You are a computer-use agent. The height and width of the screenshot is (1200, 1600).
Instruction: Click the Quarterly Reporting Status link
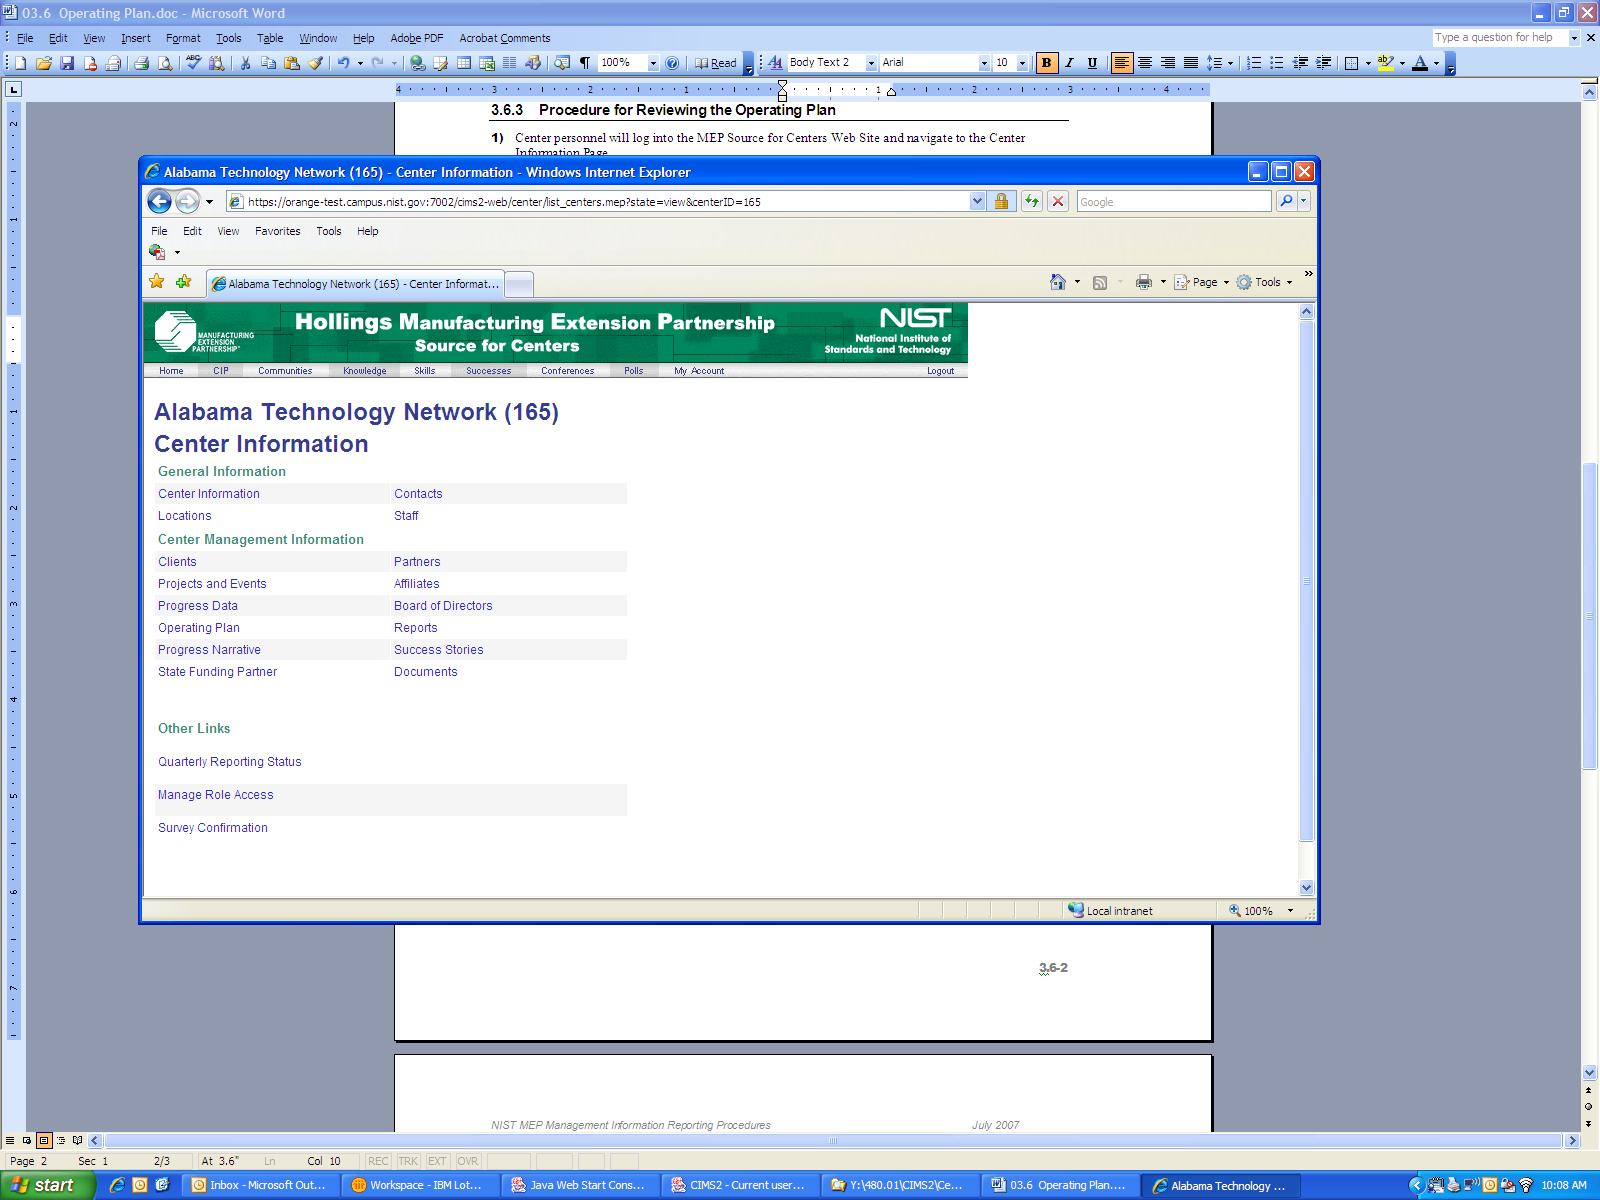230,762
